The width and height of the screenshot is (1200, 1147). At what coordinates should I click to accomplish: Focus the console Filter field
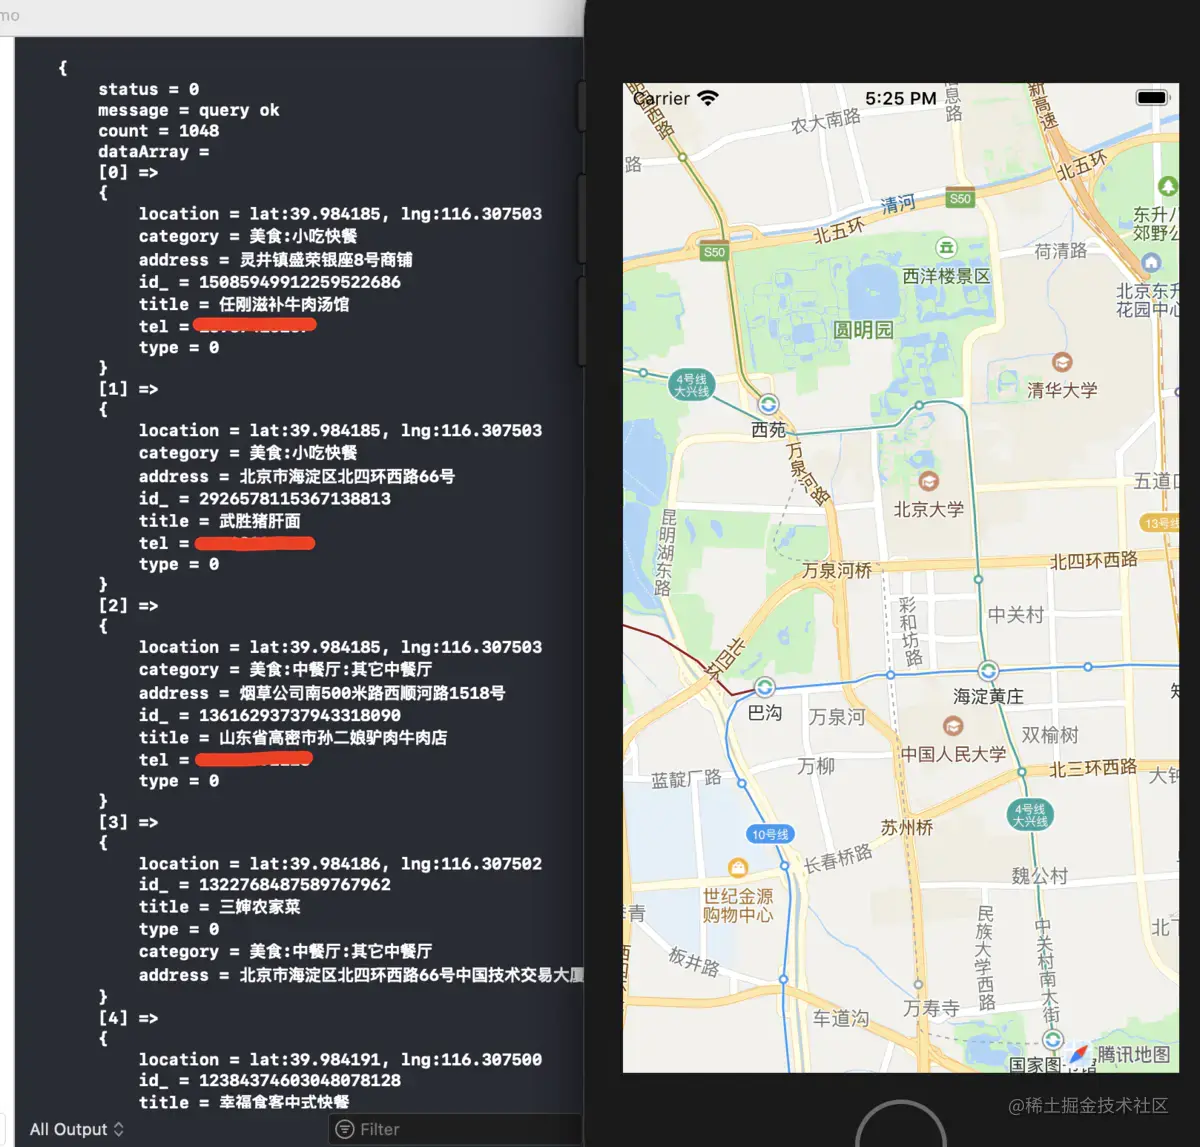pyautogui.click(x=456, y=1129)
